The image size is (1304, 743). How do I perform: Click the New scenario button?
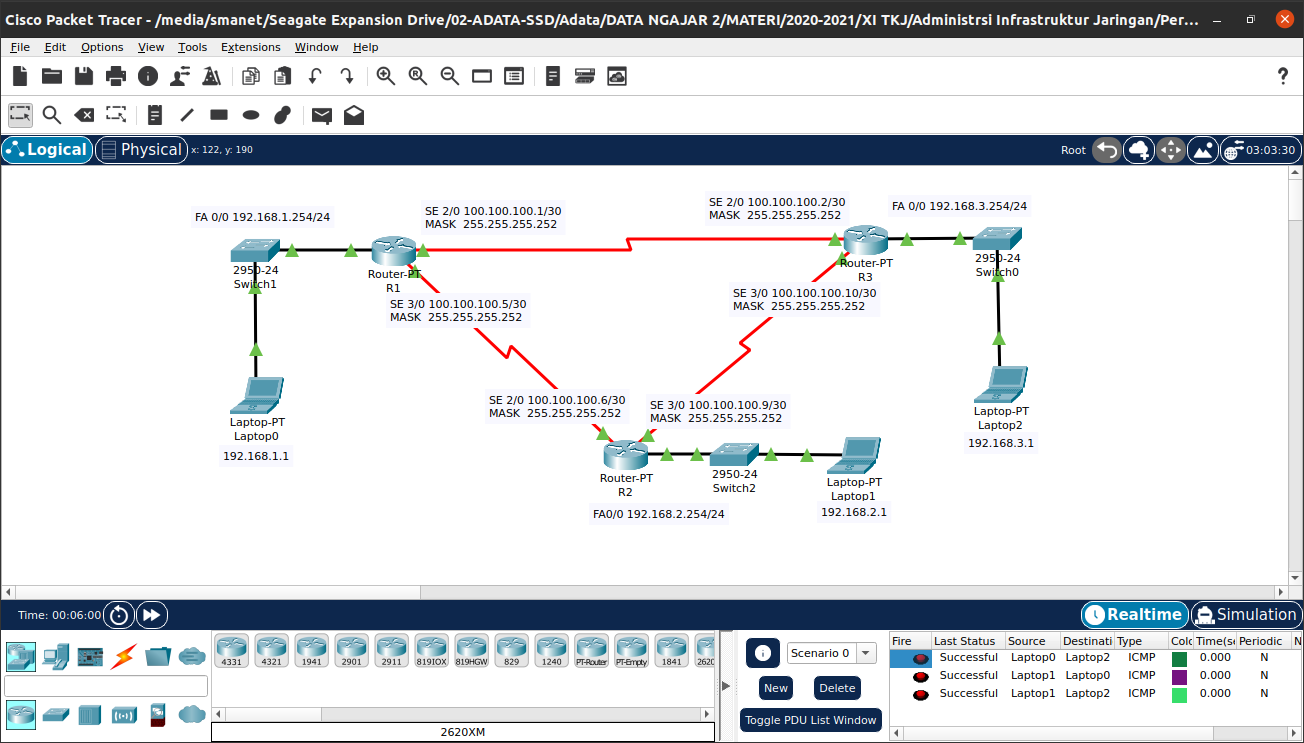click(x=776, y=688)
